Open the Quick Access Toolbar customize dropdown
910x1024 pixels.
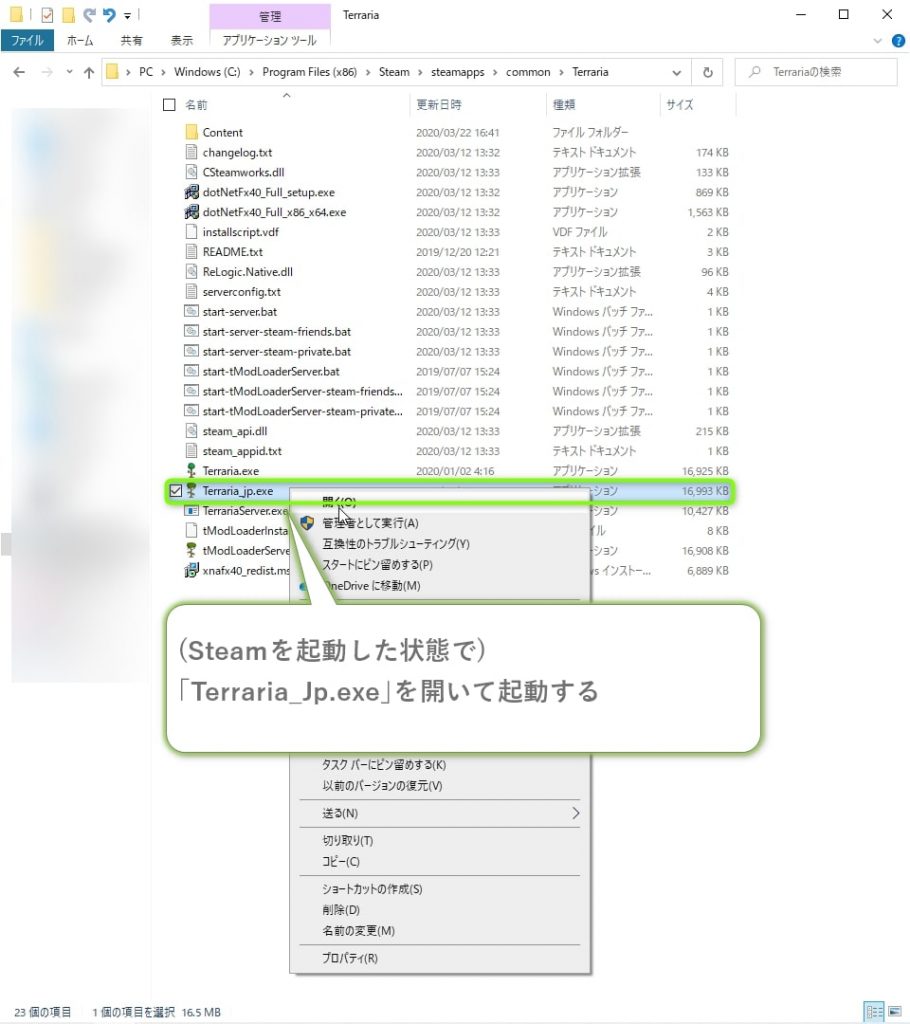(x=128, y=16)
